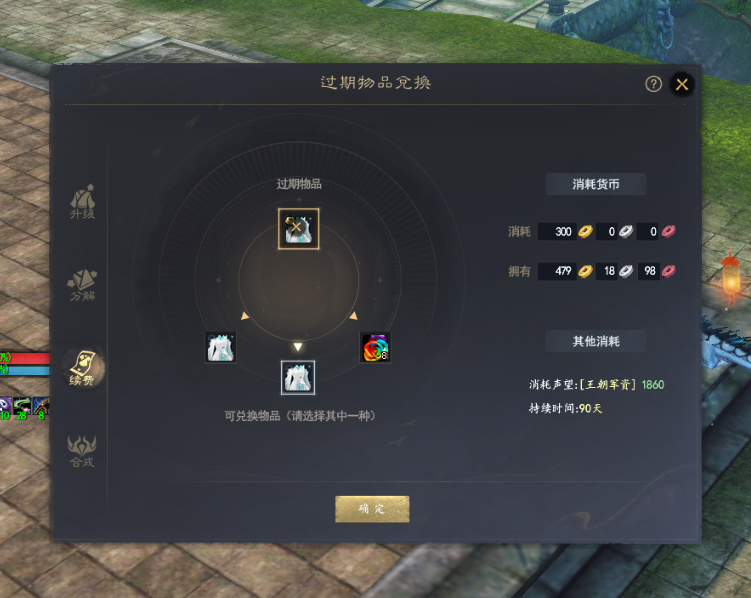
Task: Open the 合成 synthesis sidebar icon
Action: tap(82, 451)
